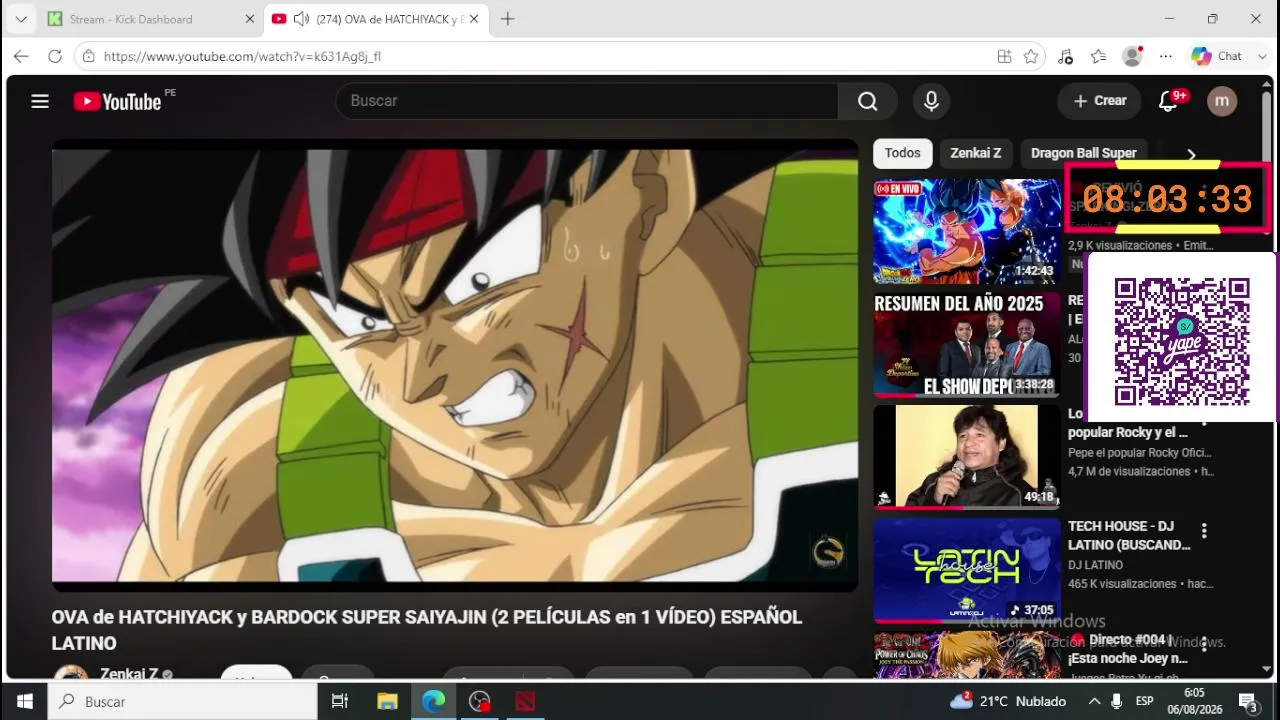Reload the page with the refresh icon
Screen dimensions: 1280x720
[x=55, y=56]
